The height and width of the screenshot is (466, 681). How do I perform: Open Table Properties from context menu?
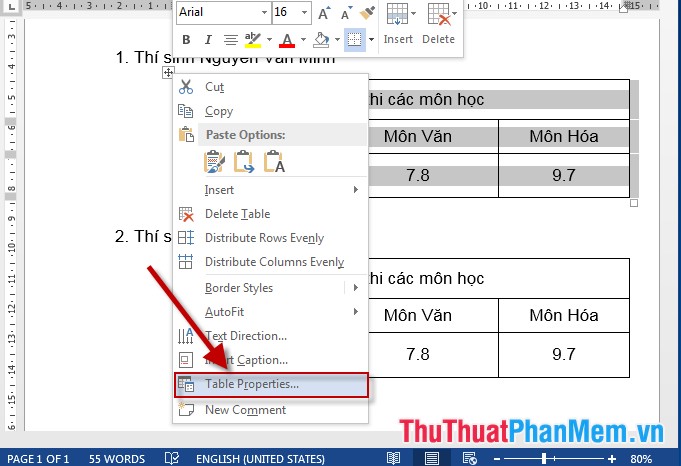tap(251, 384)
